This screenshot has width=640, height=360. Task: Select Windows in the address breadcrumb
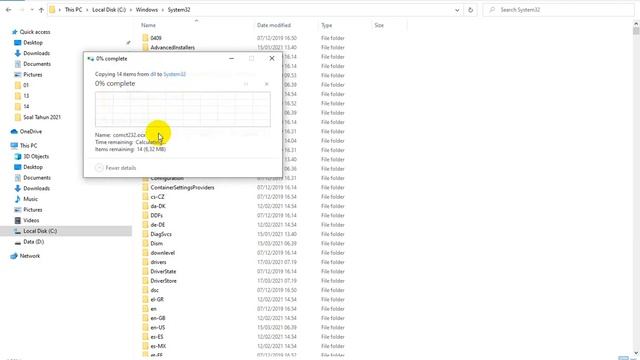(x=147, y=10)
